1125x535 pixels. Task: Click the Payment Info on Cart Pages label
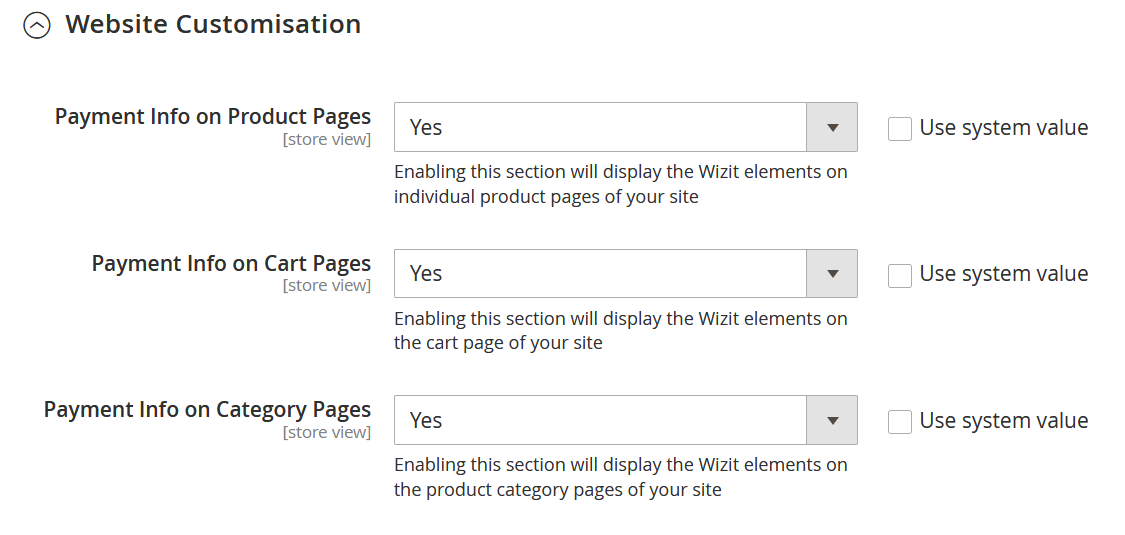[231, 263]
